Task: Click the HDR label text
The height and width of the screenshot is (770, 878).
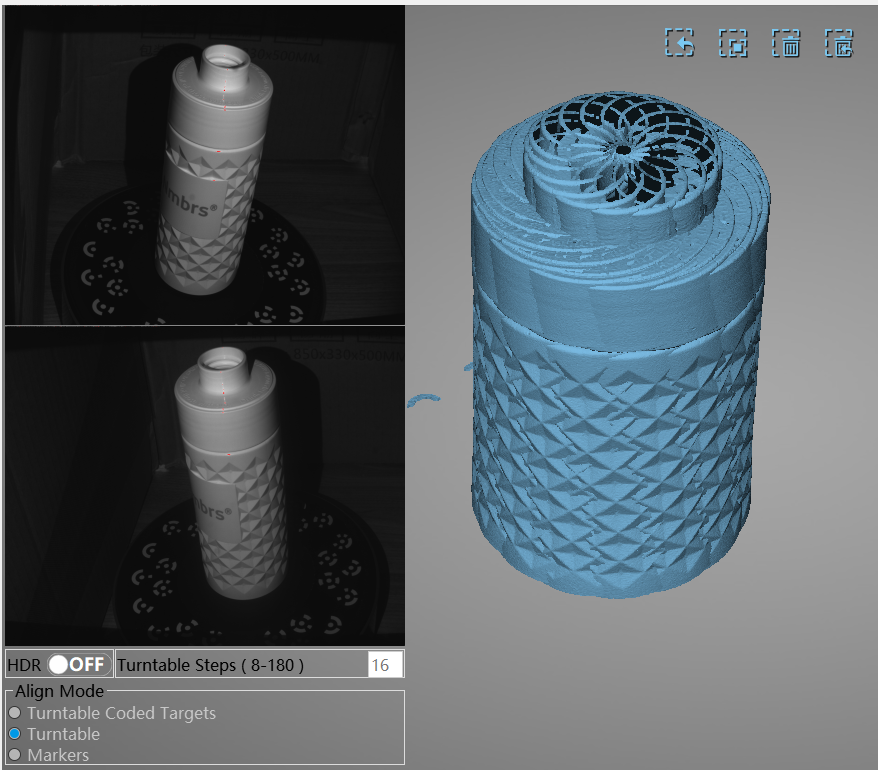Action: pos(24,665)
